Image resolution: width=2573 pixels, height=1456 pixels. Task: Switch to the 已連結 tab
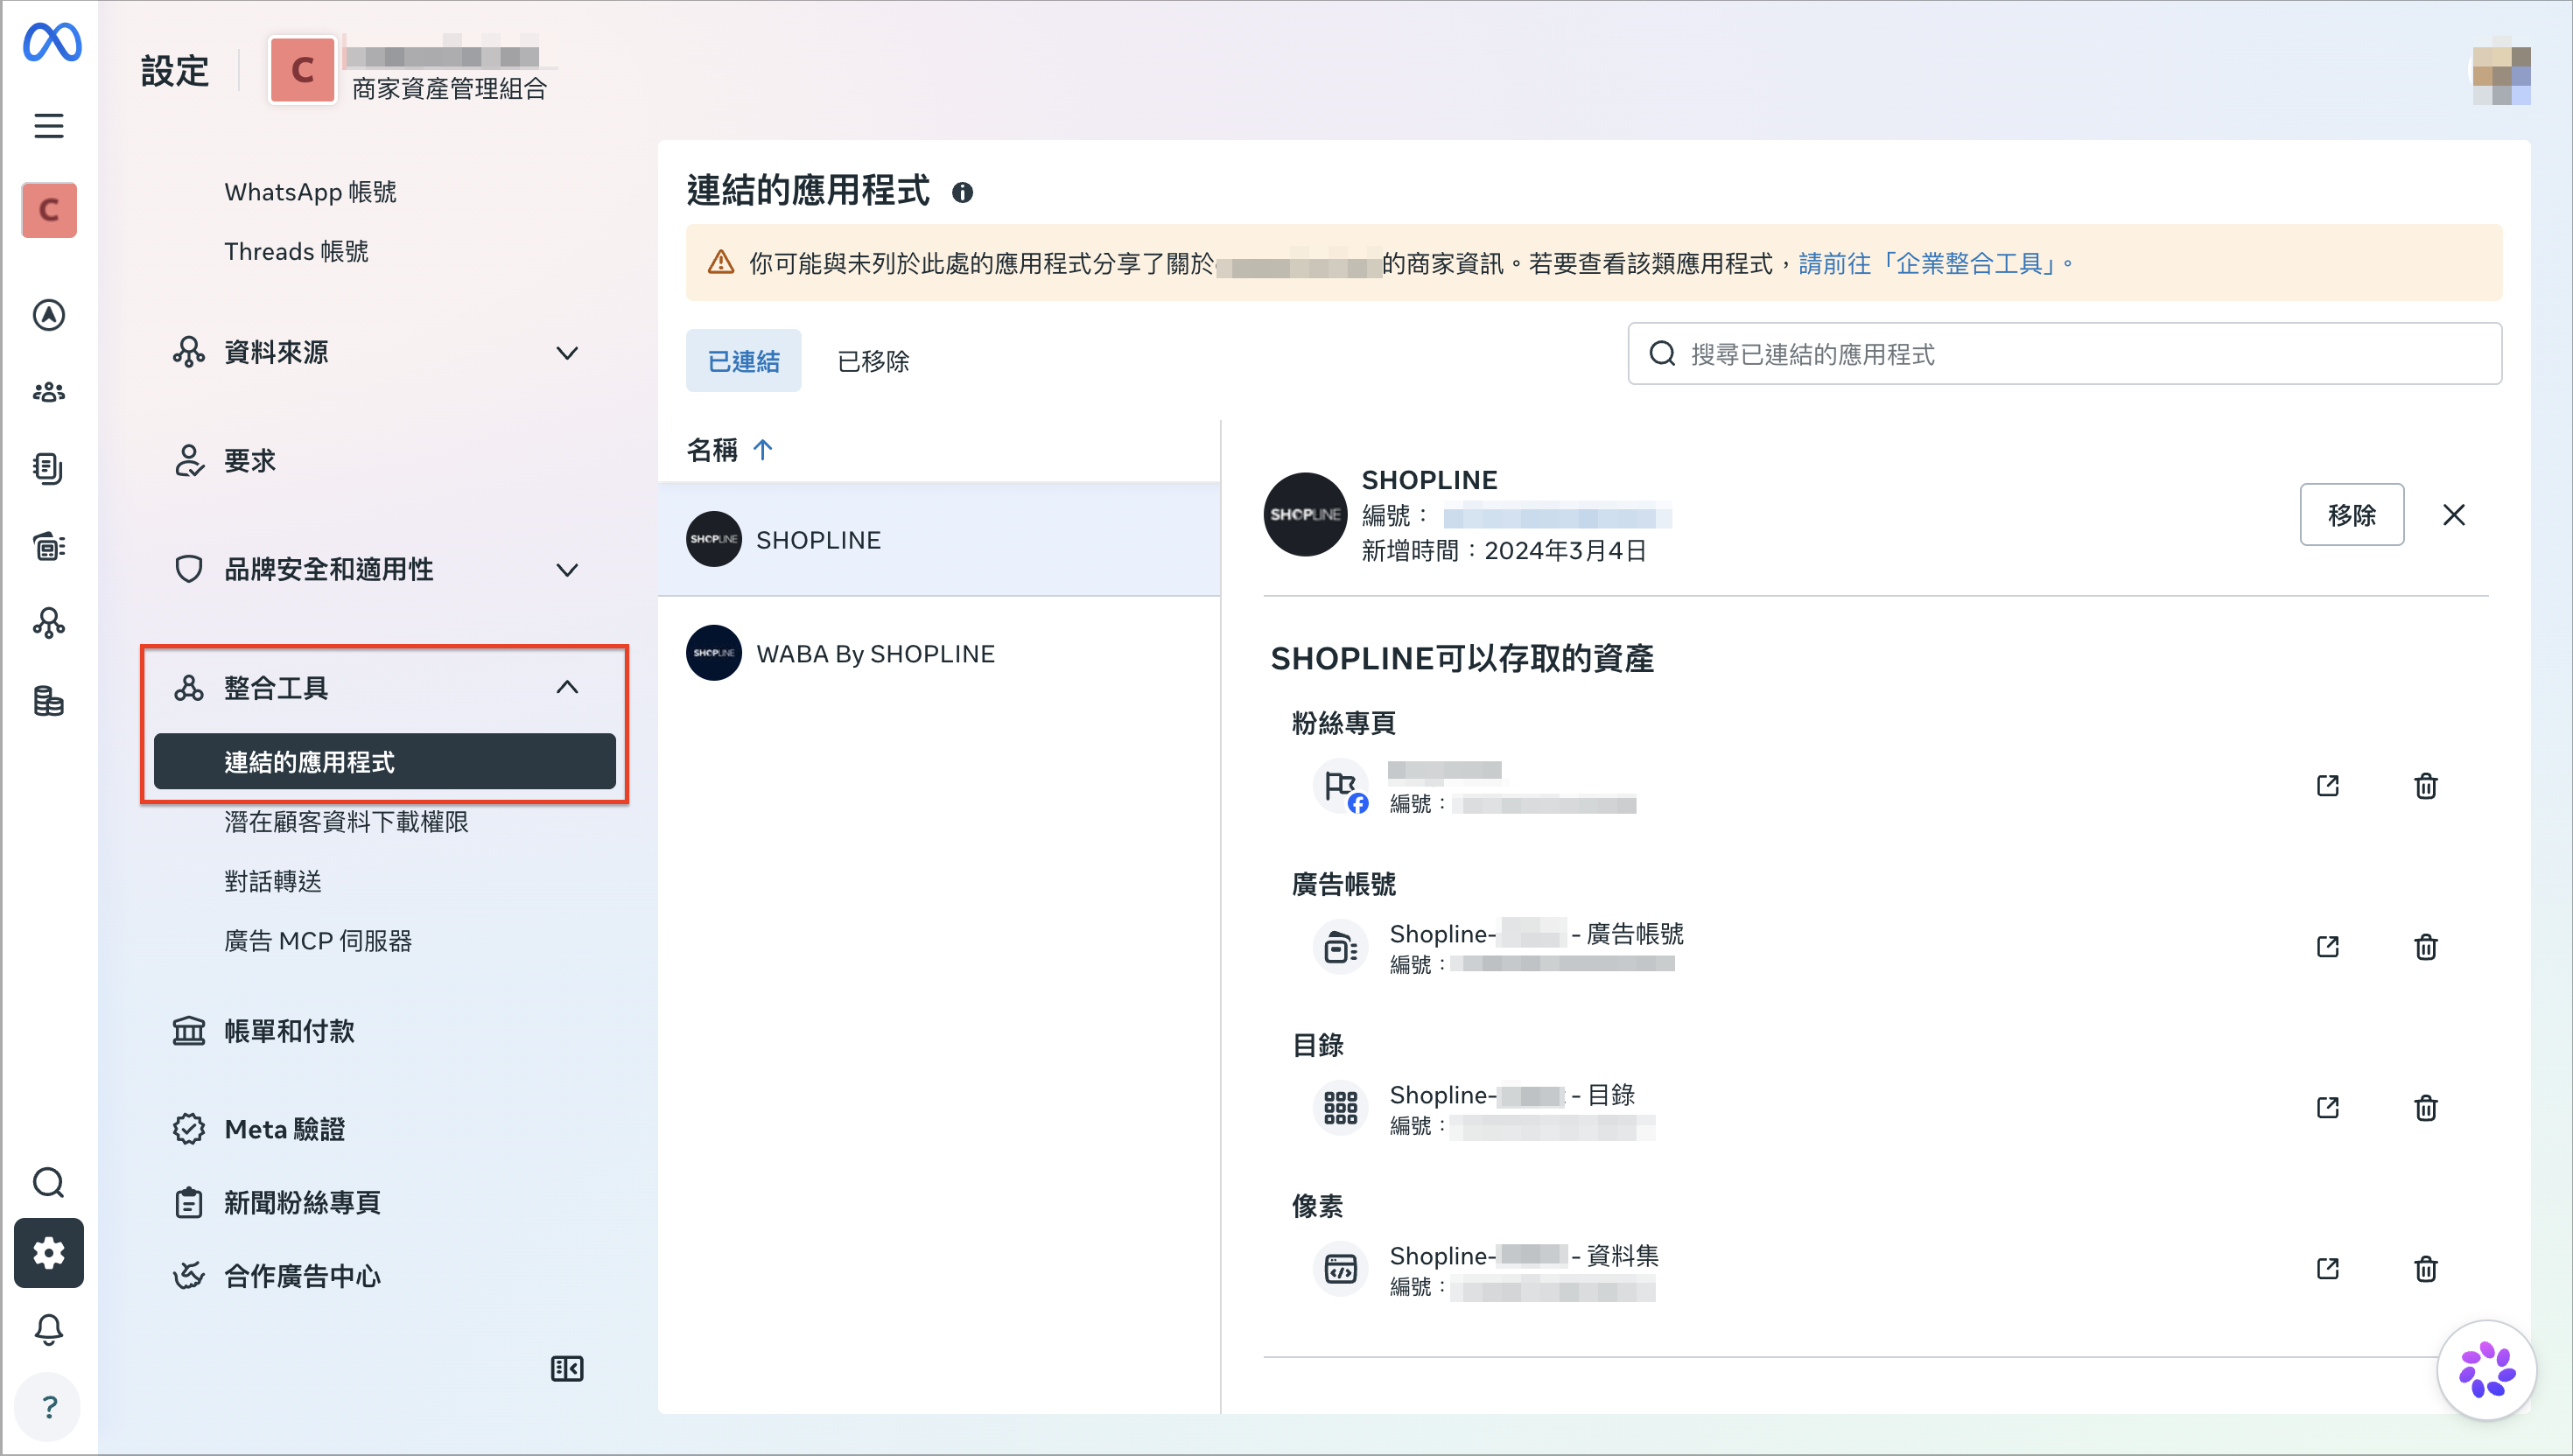coord(743,360)
